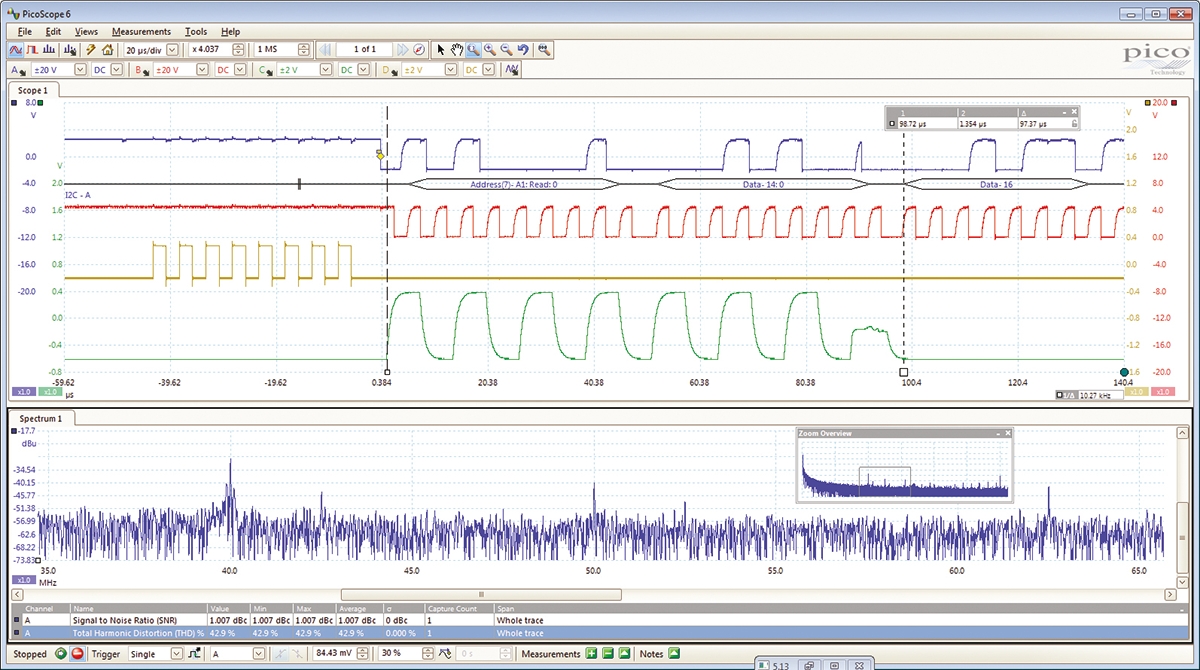This screenshot has height=670, width=1200.
Task: Open the Edit menu
Action: pos(53,31)
